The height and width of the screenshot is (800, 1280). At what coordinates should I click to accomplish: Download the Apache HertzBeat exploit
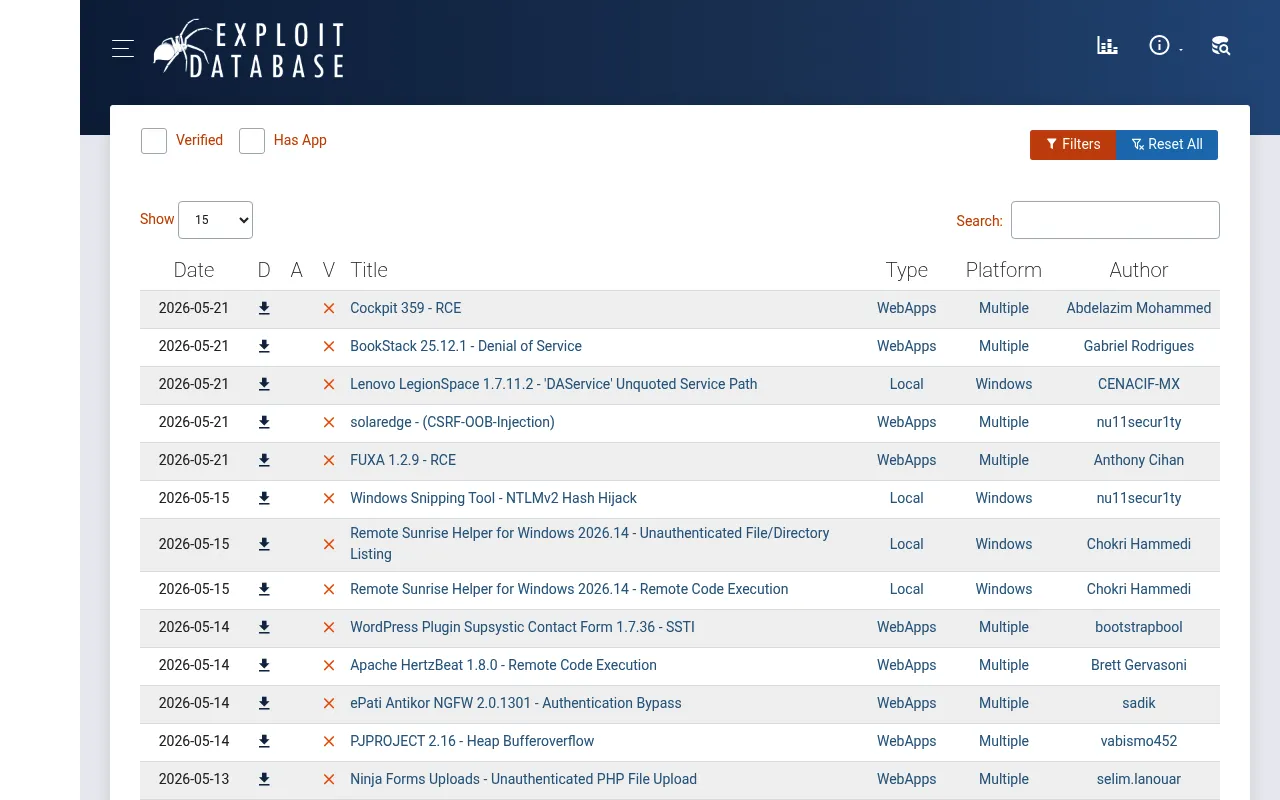[264, 665]
